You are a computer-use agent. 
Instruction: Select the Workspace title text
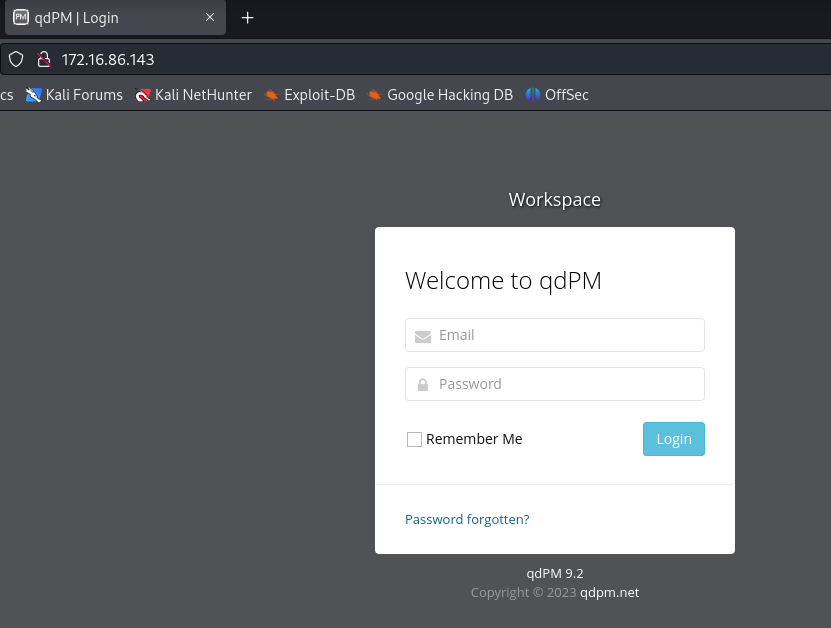(x=554, y=200)
